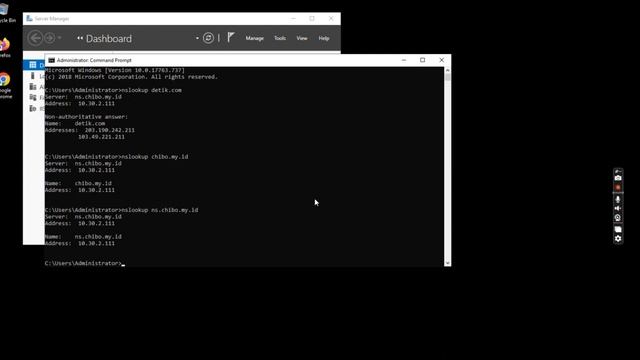Open the Manage menu
This screenshot has height=360, width=640.
[254, 38]
